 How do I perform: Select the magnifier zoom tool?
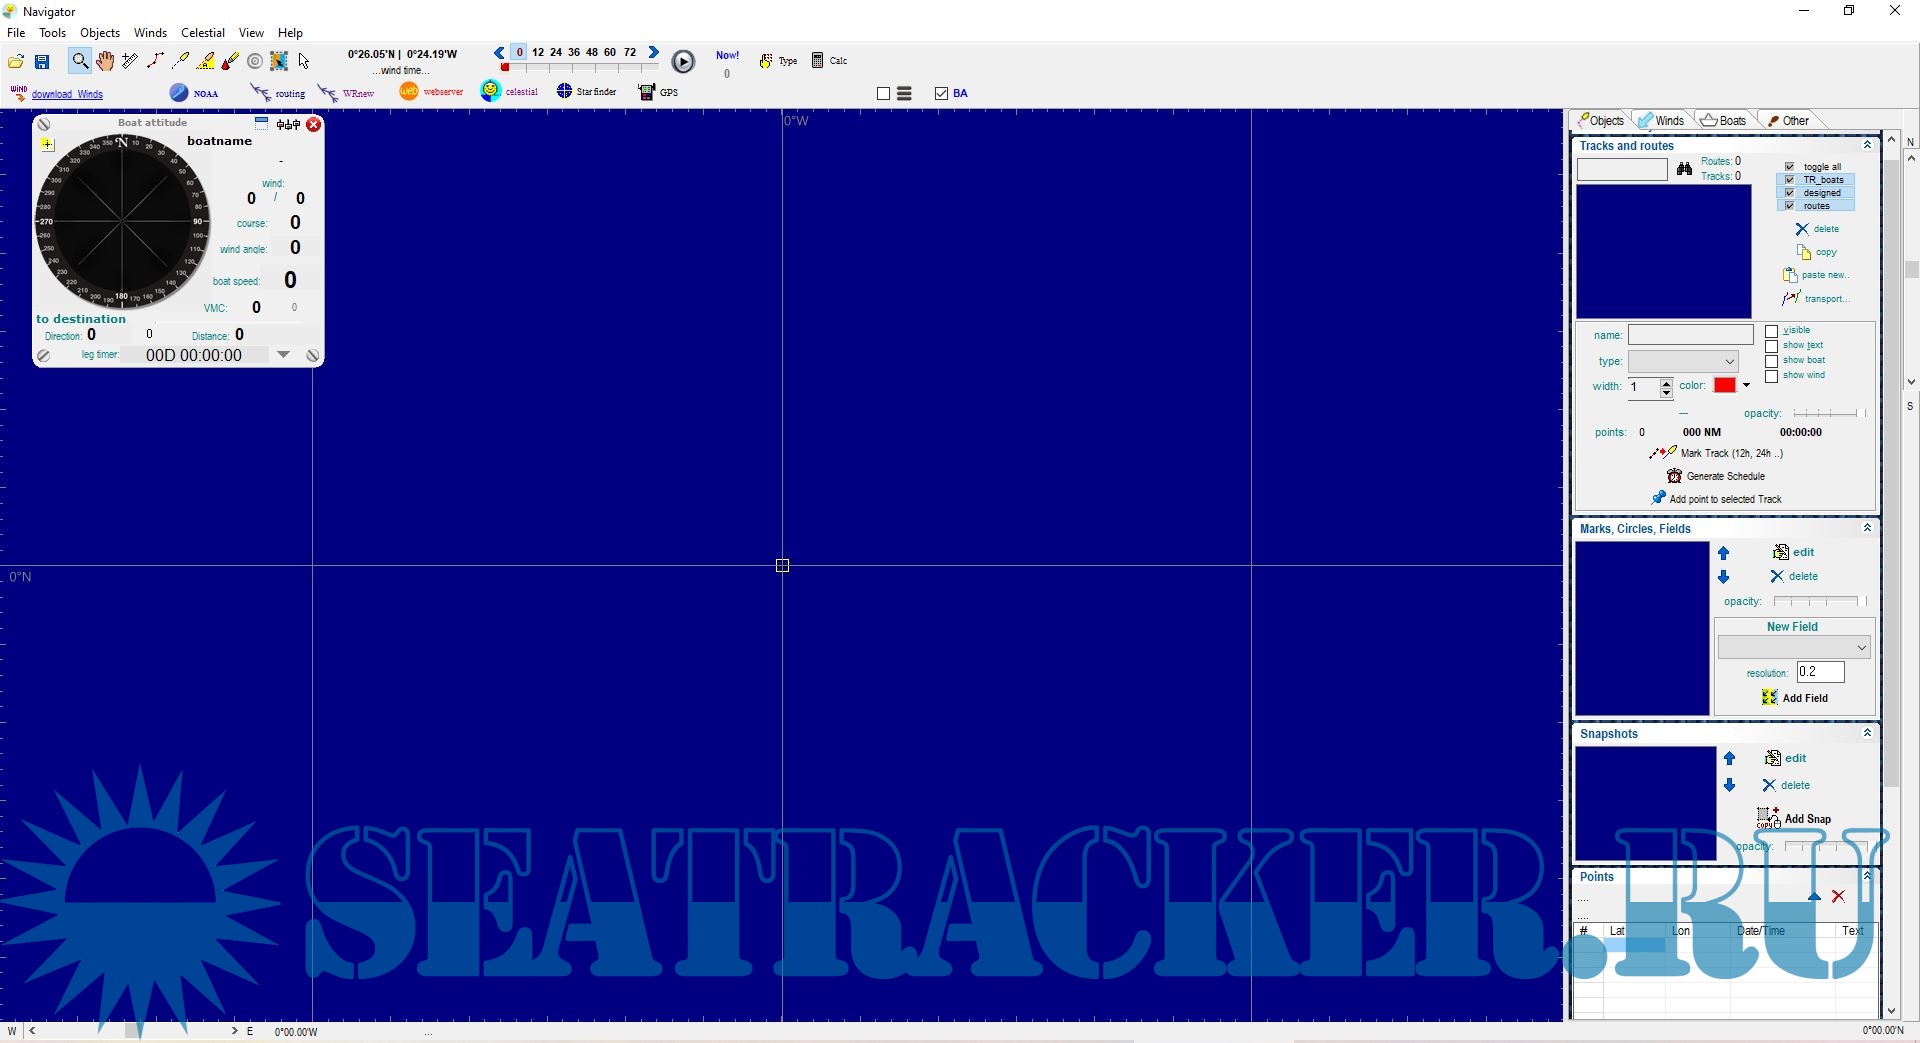coord(80,61)
